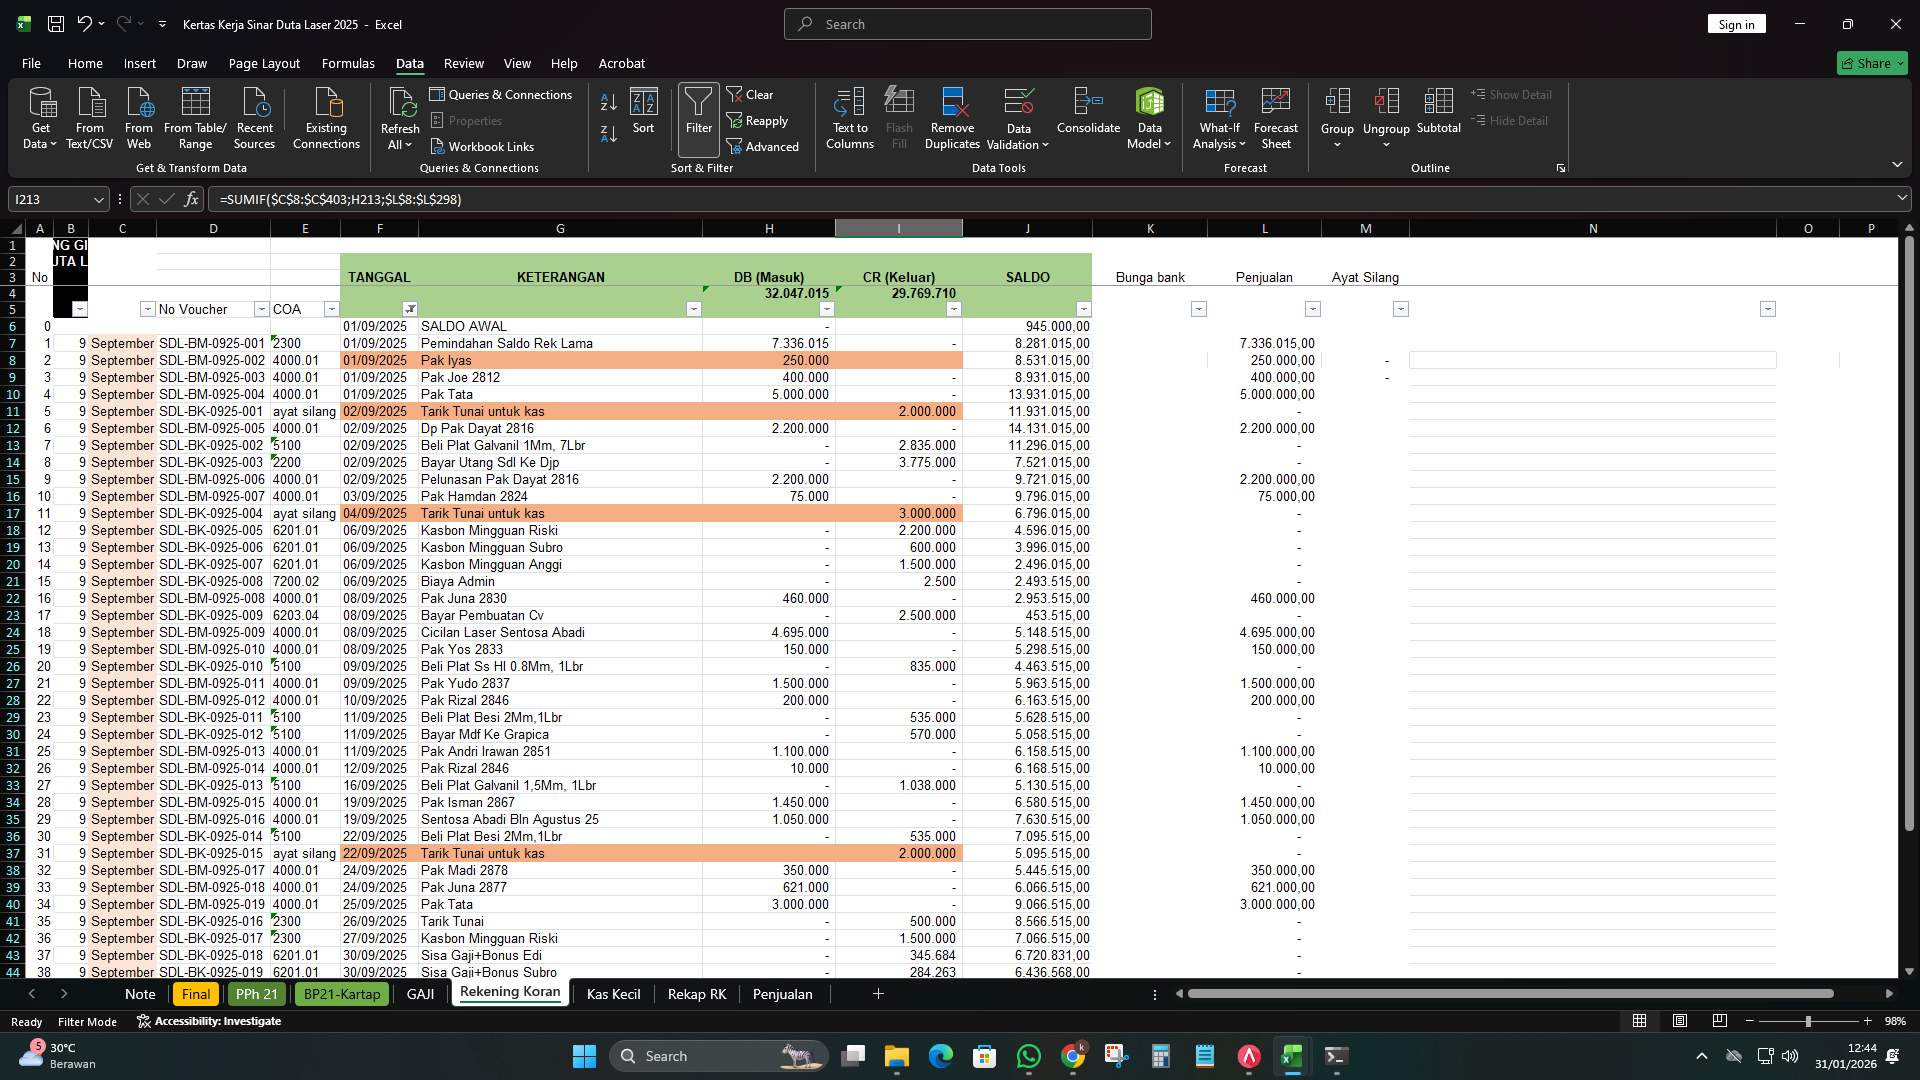
Task: Switch to the Formulas ribbon tab
Action: tap(348, 63)
